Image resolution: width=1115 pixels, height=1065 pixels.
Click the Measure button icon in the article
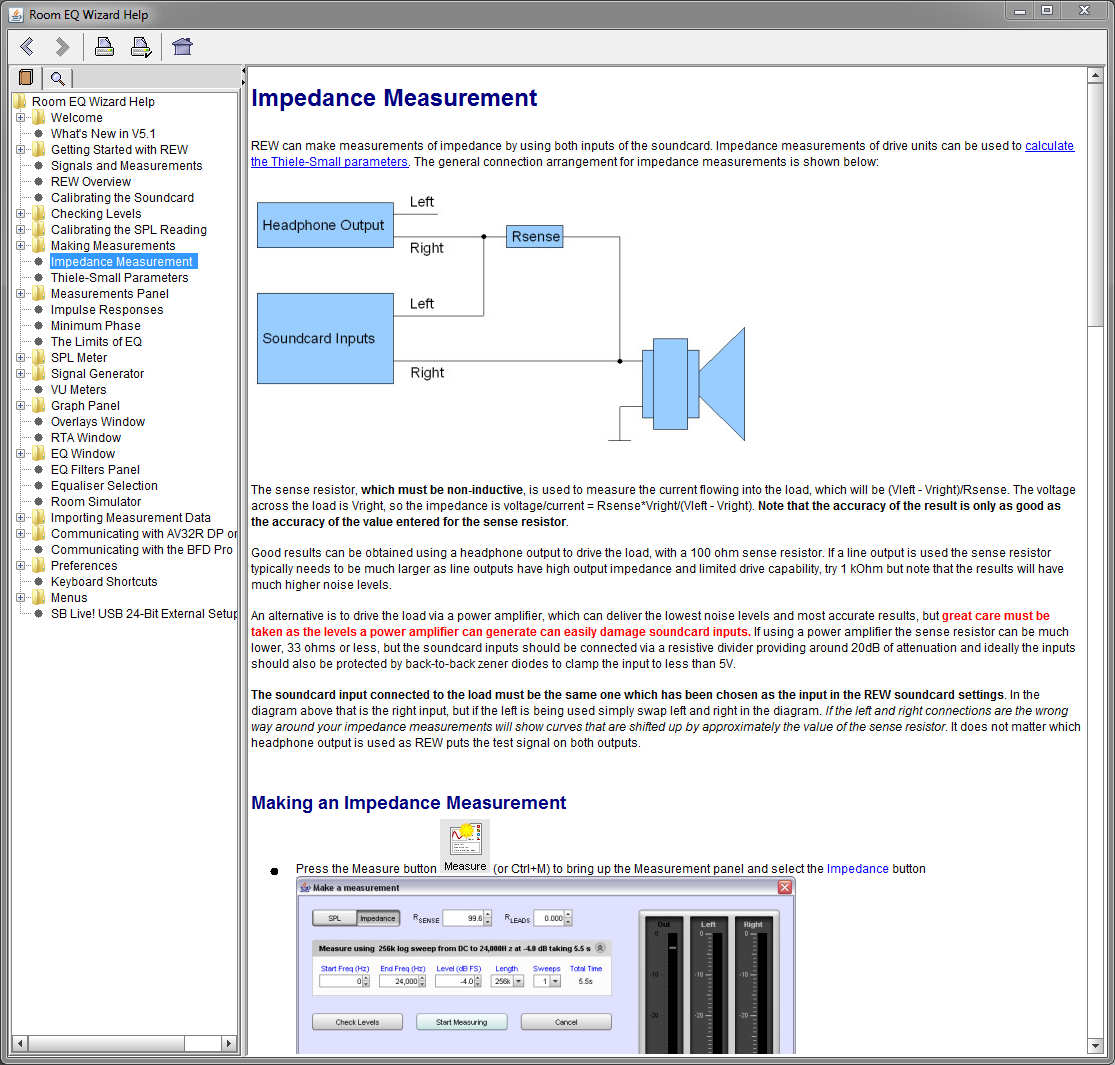coord(465,847)
